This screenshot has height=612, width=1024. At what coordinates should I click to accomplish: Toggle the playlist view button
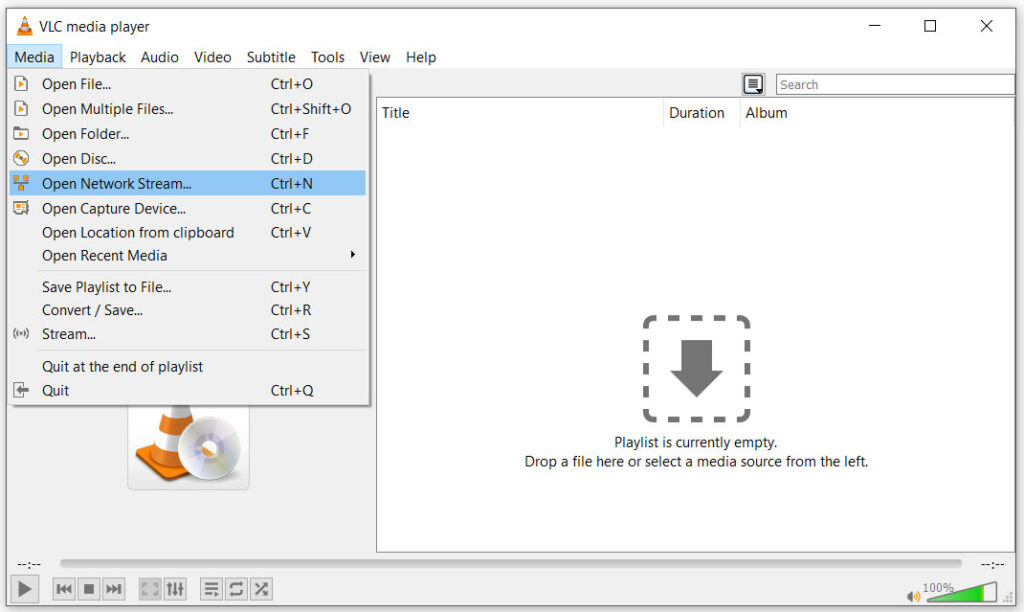pos(211,589)
